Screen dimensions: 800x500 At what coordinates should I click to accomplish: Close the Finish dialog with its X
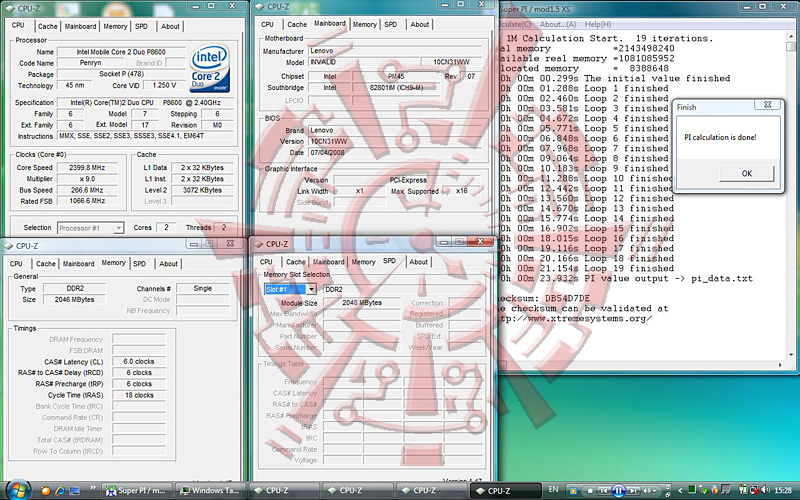tap(767, 105)
